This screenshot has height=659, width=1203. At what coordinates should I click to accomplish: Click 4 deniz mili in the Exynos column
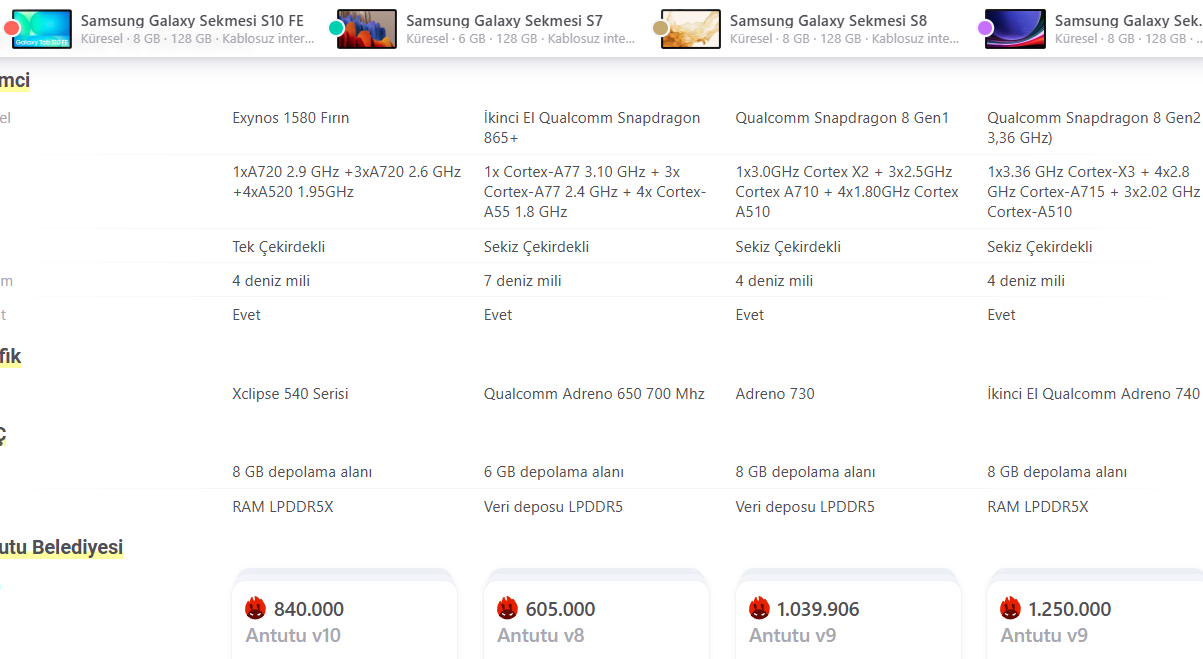click(271, 281)
